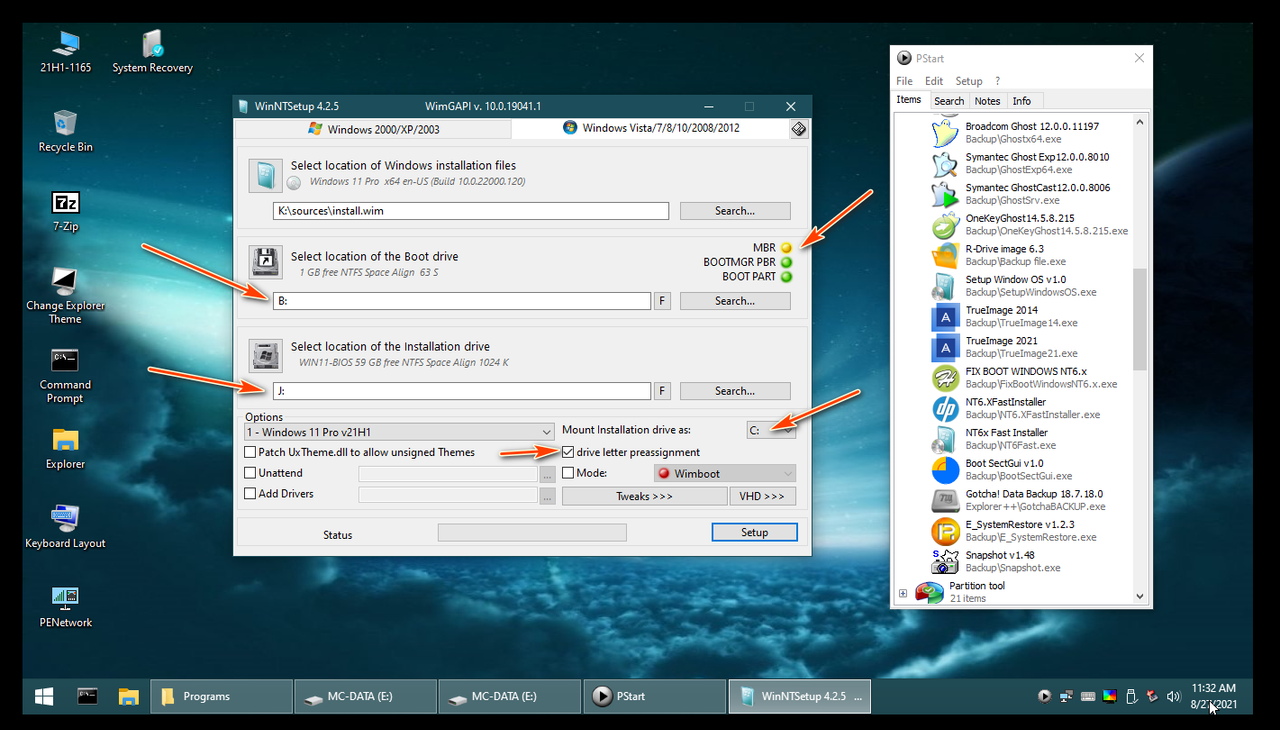Click OneKeyGhost icon in PStart
Viewport: 1280px width, 730px height.
[x=945, y=225]
